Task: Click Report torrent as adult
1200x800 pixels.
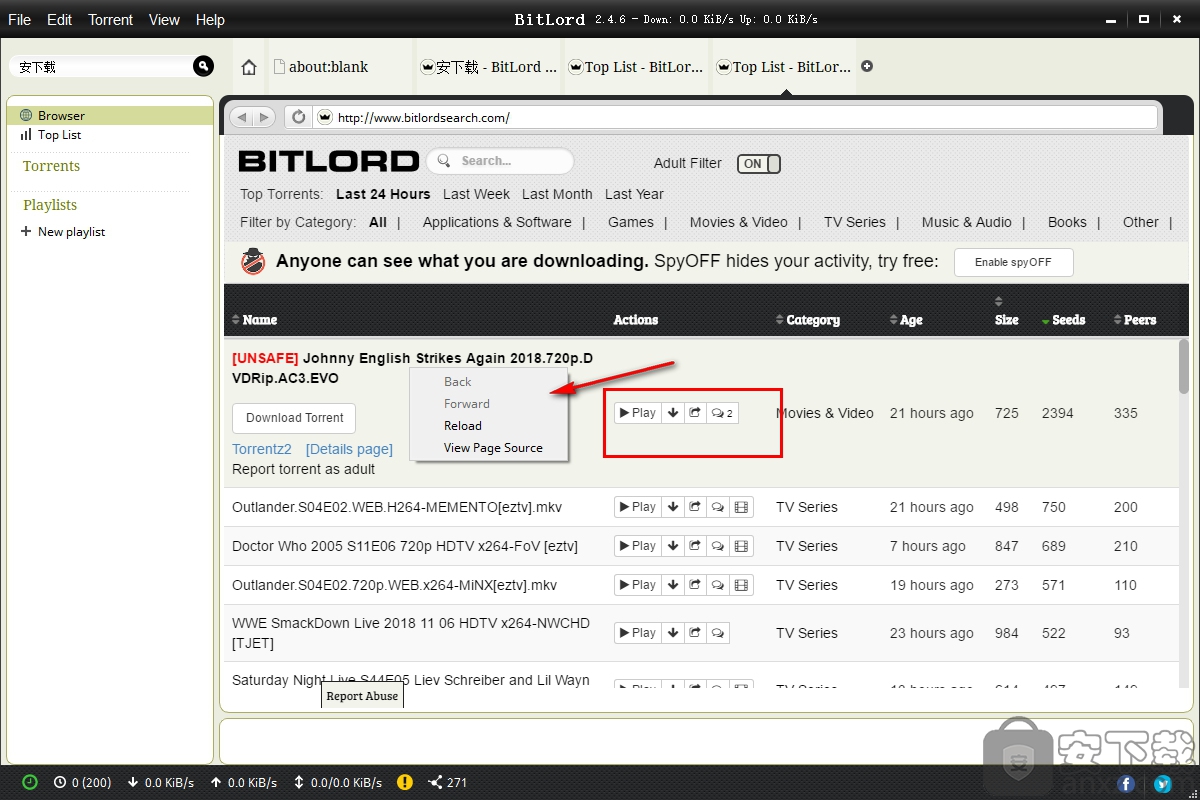Action: tap(304, 469)
